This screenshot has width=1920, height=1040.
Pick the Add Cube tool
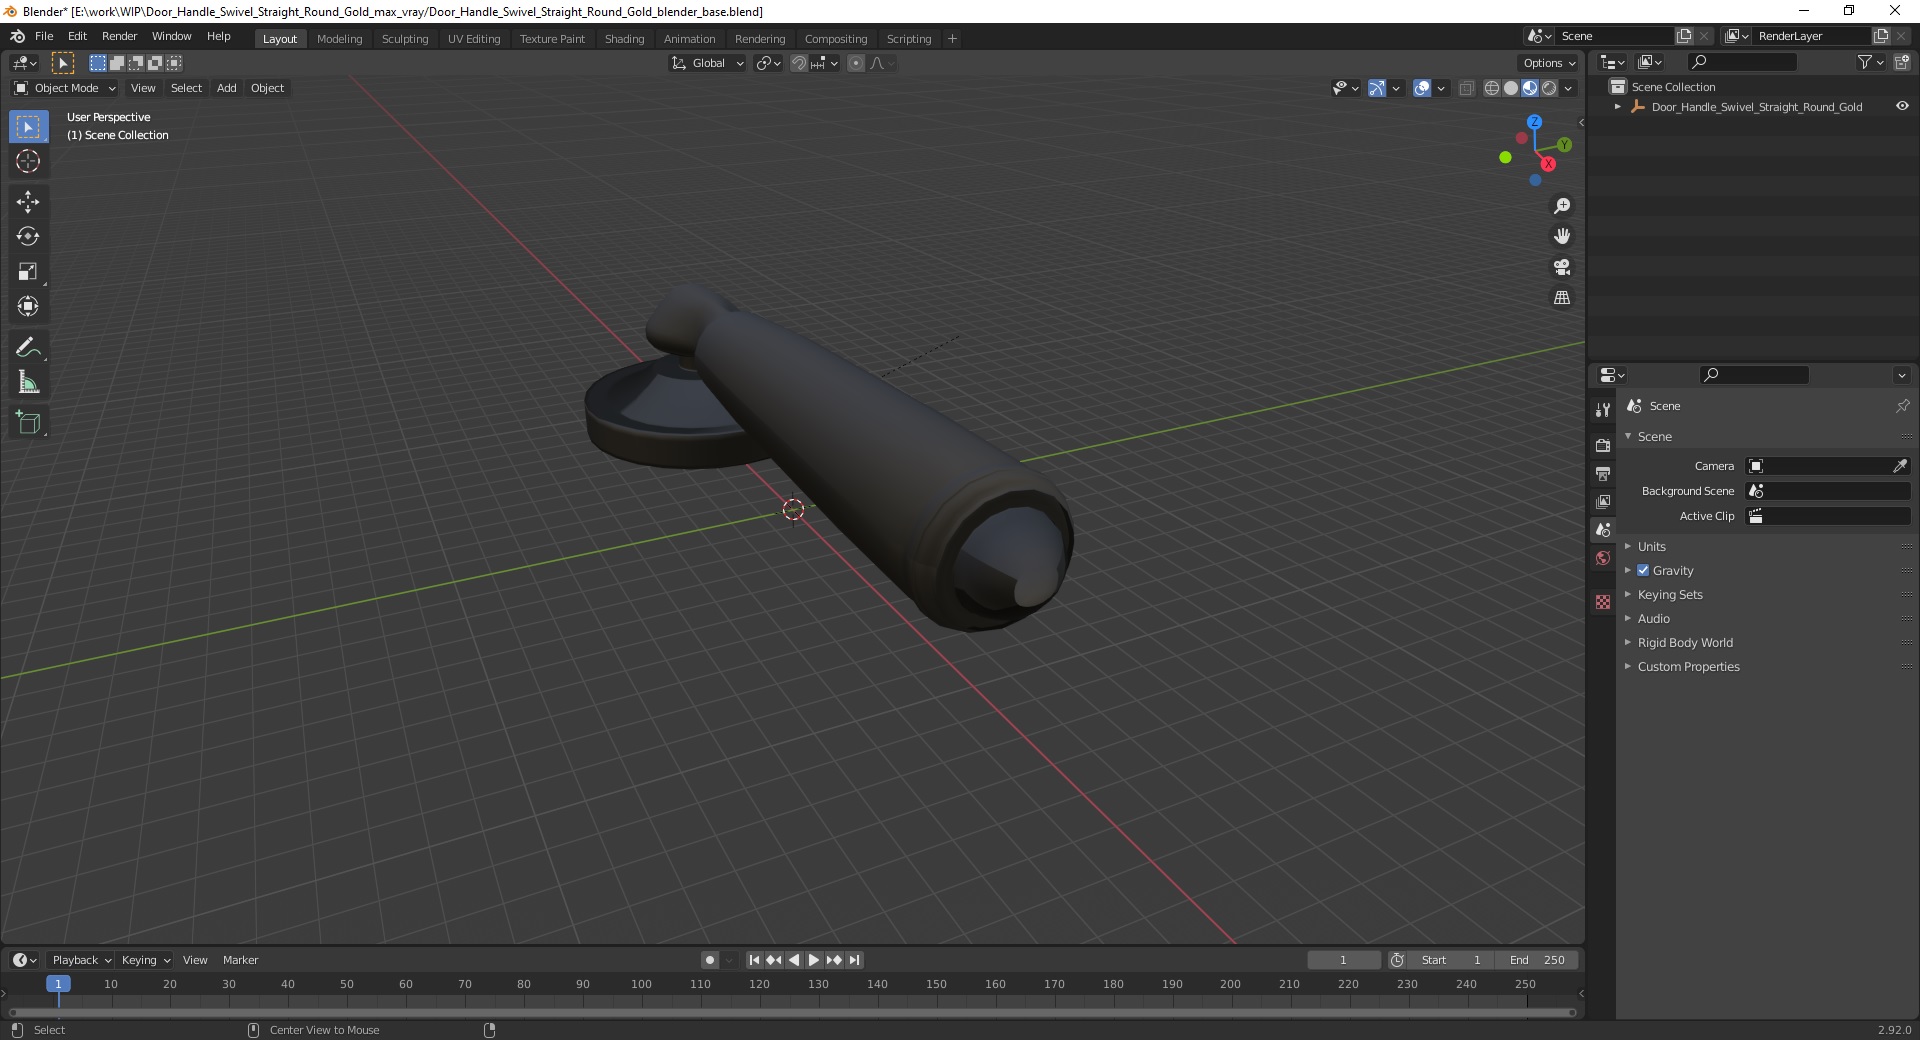pos(28,423)
